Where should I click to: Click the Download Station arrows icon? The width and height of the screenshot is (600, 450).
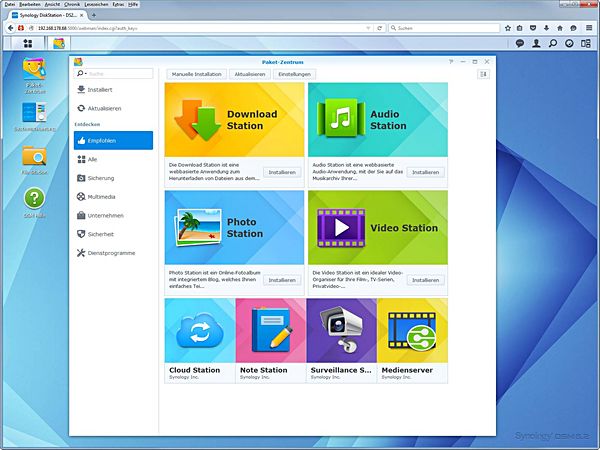click(x=197, y=120)
